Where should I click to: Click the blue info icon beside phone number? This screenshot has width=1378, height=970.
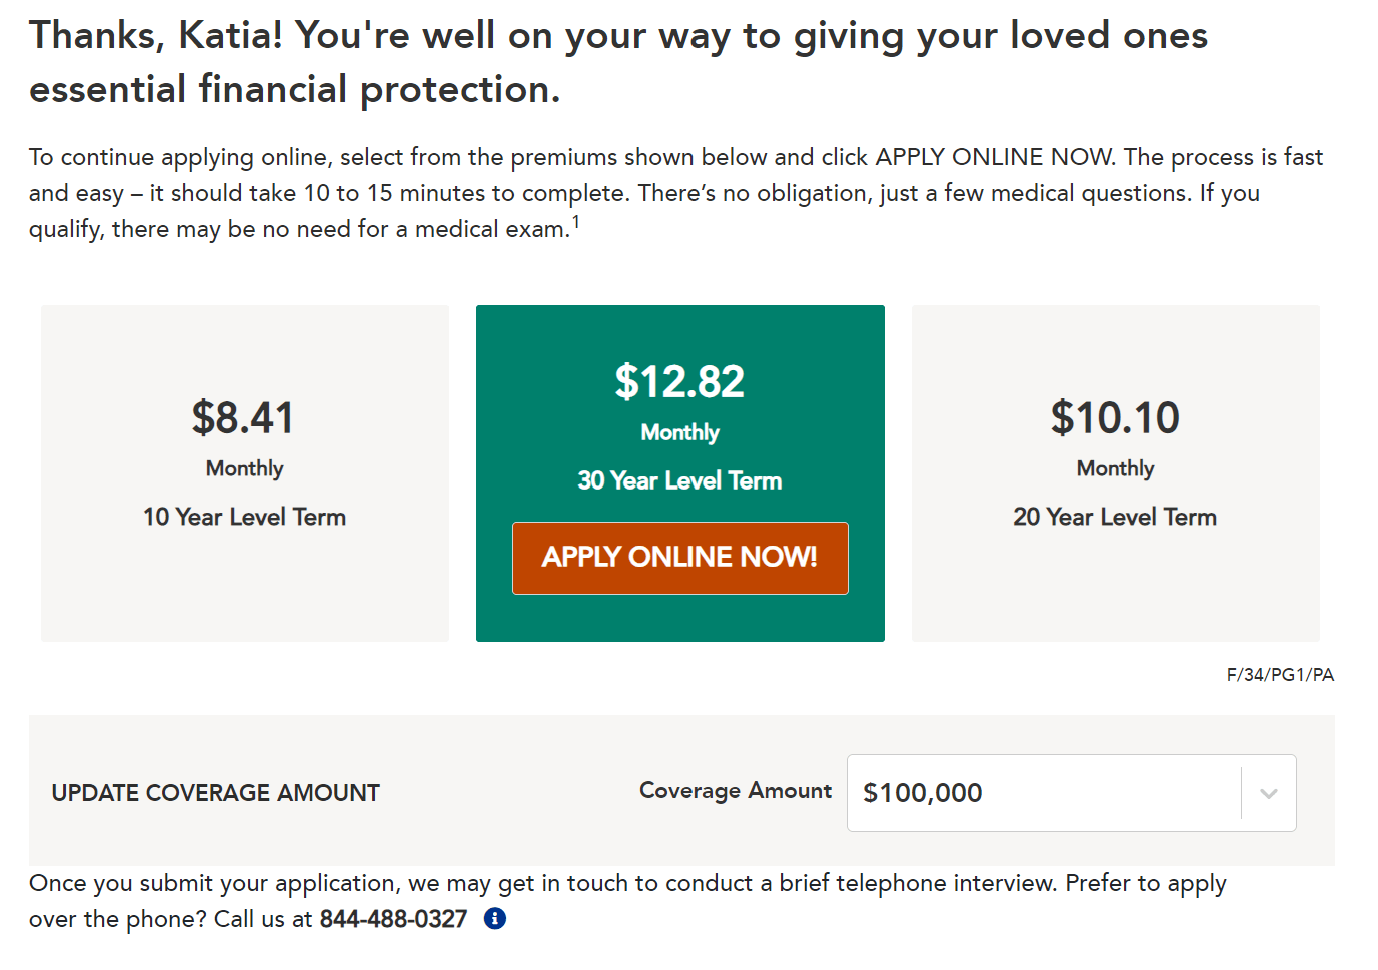[x=495, y=918]
